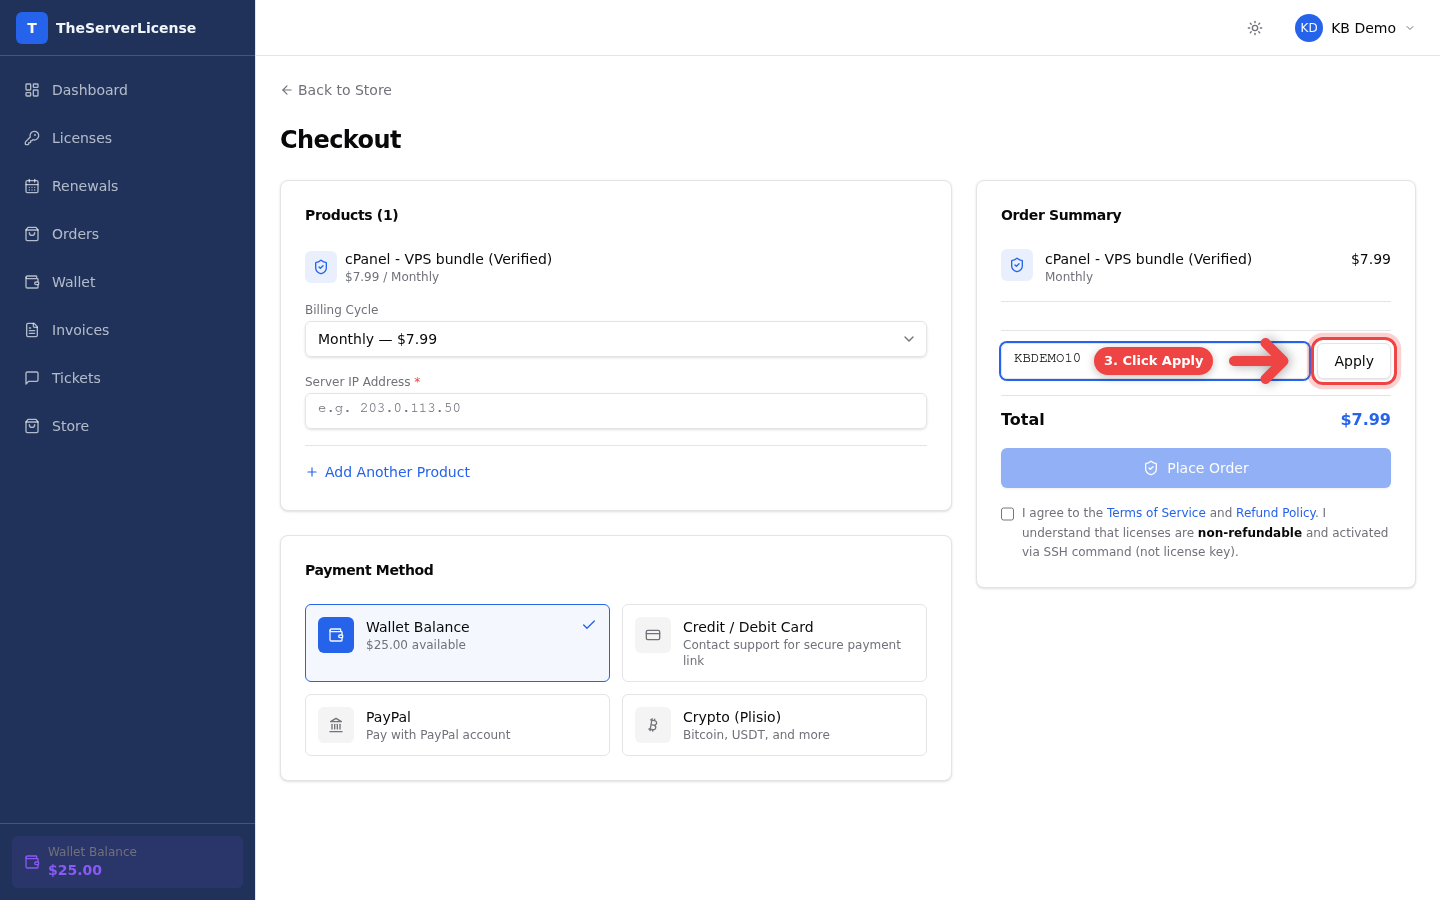The image size is (1440, 900).
Task: Click the Apply coupon button
Action: [1354, 361]
